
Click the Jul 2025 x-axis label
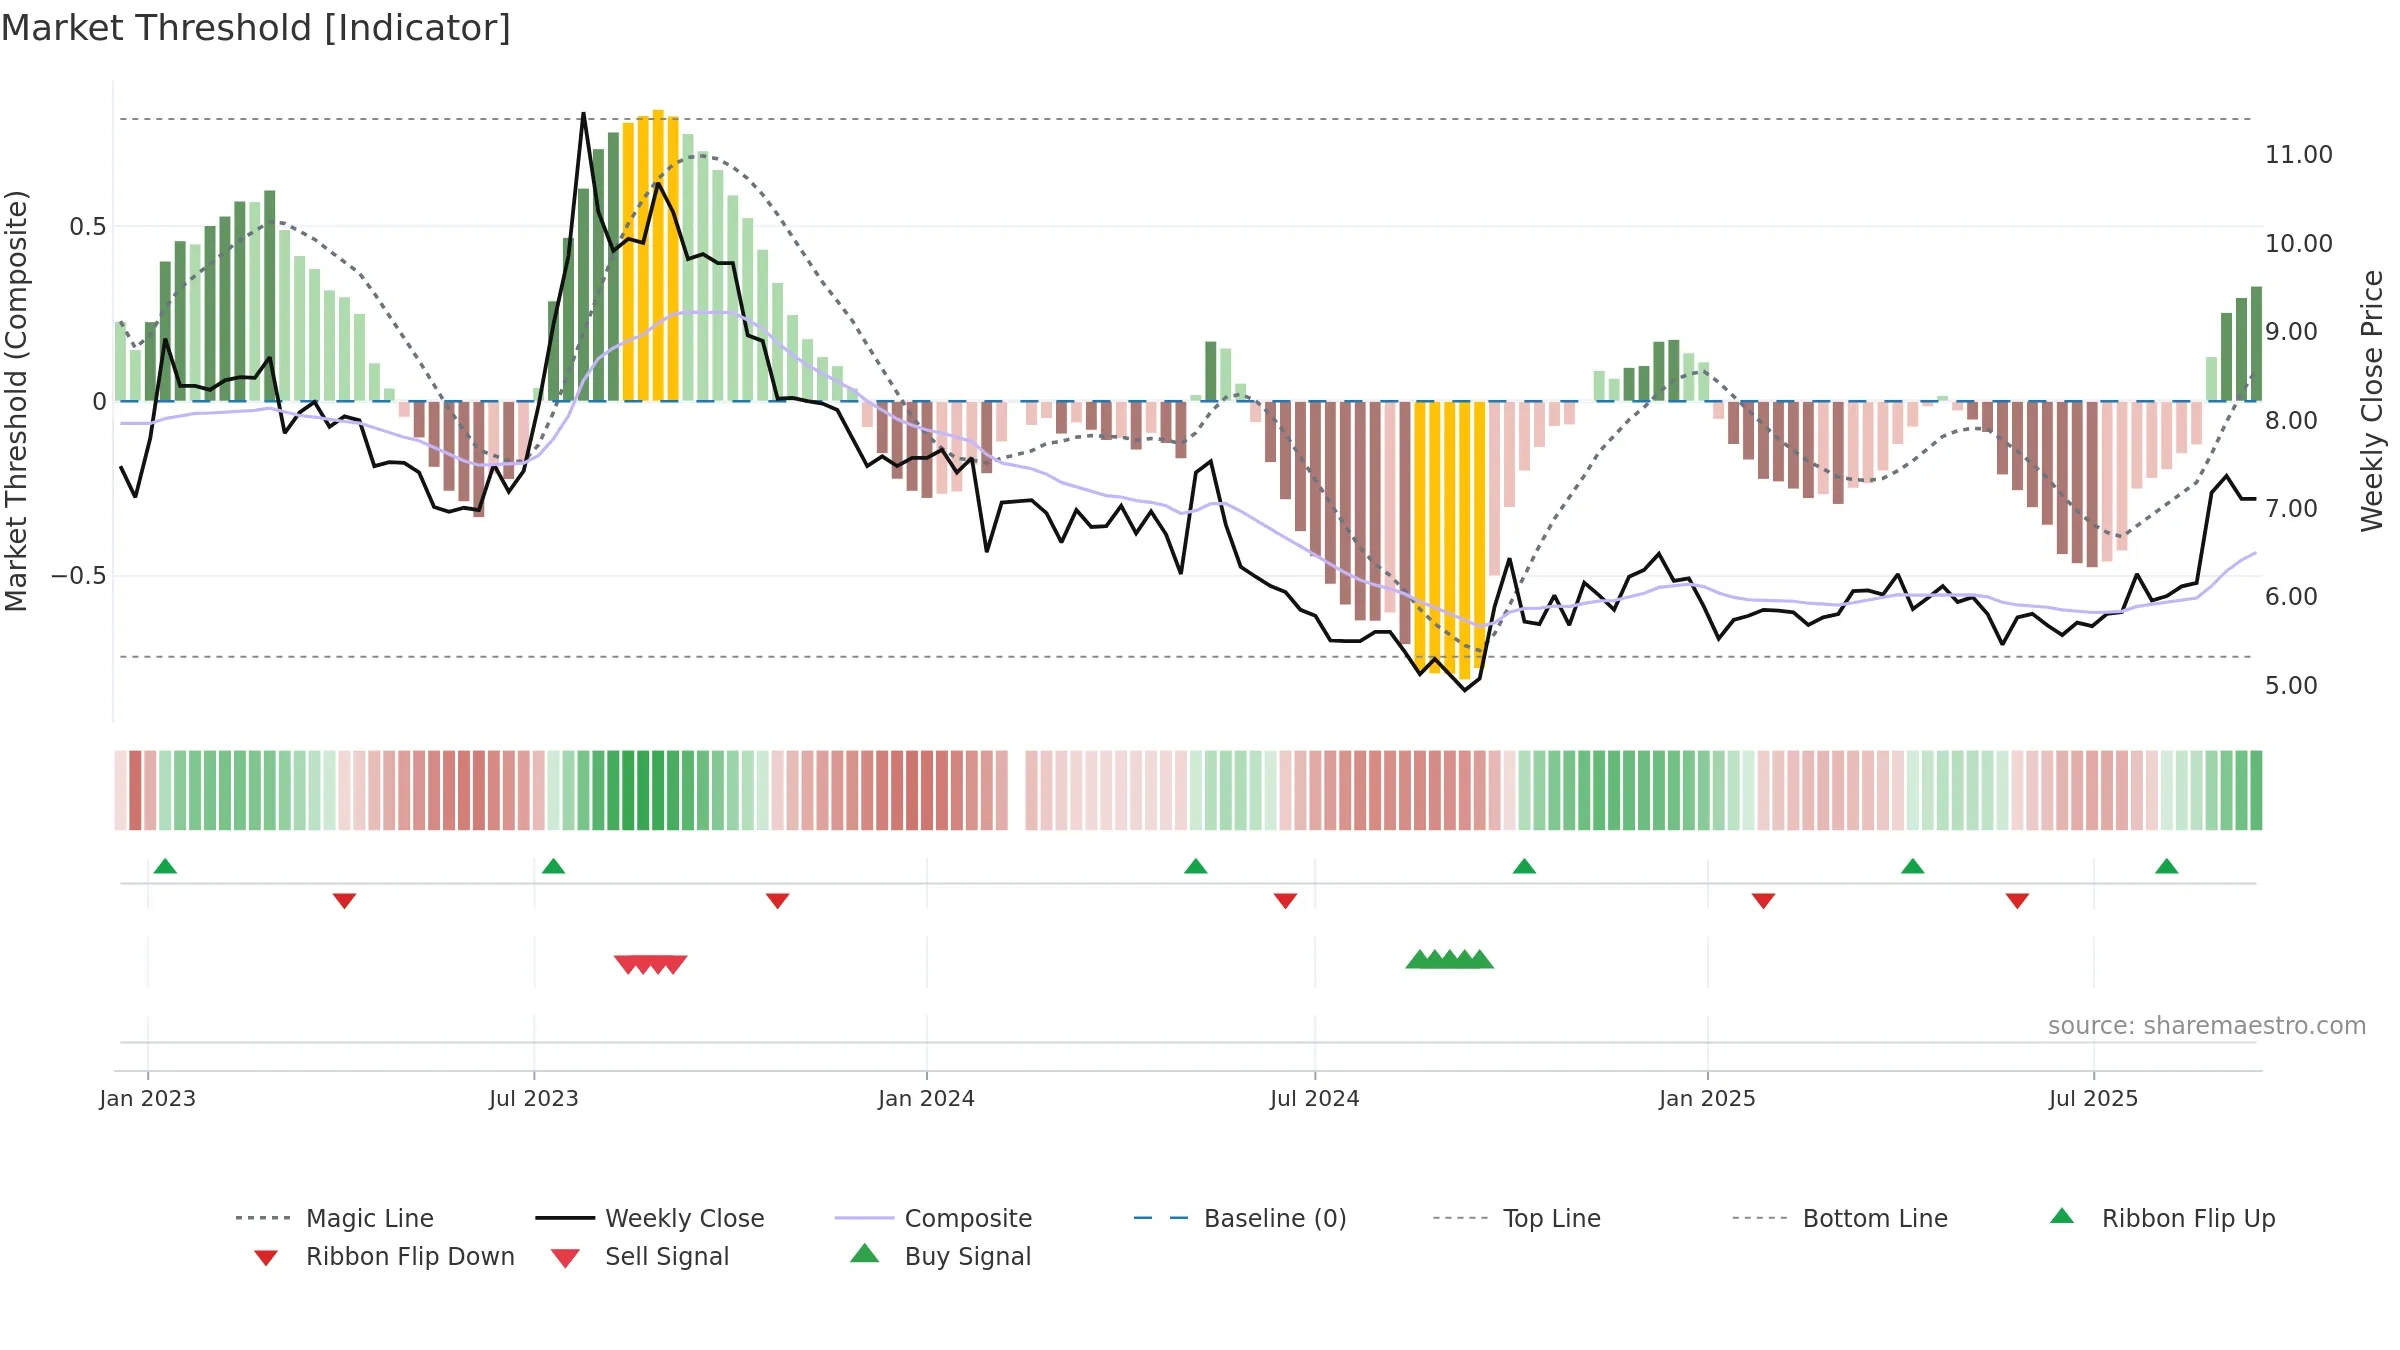tap(2094, 1099)
